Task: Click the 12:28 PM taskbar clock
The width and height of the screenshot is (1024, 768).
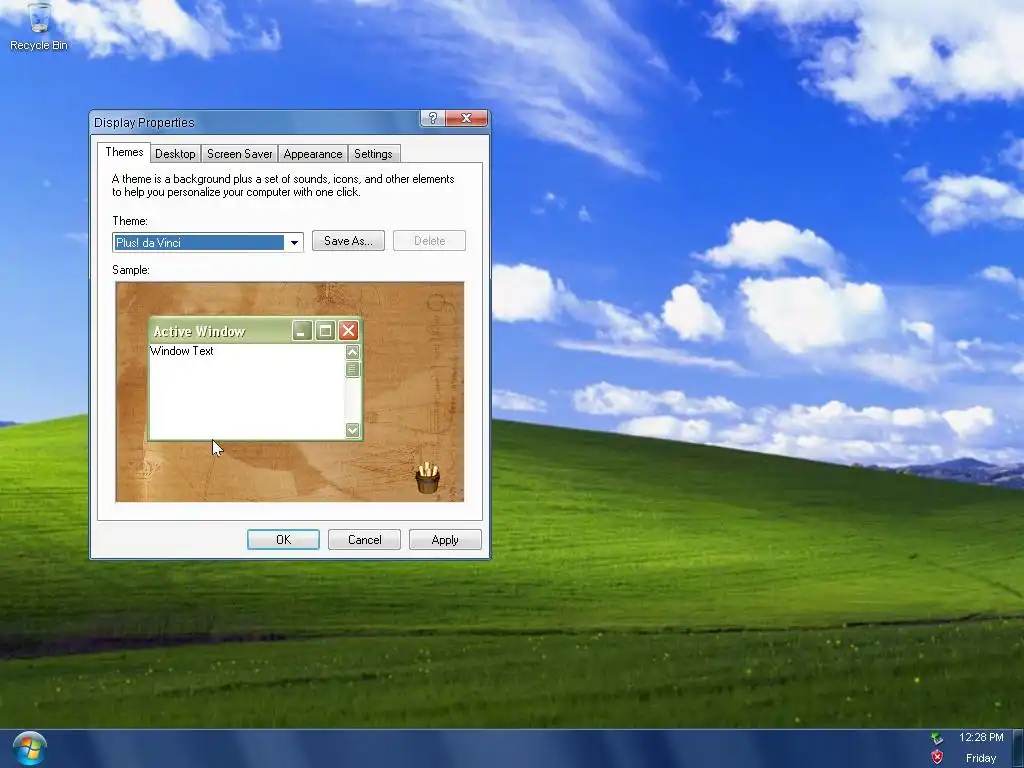Action: (x=981, y=737)
